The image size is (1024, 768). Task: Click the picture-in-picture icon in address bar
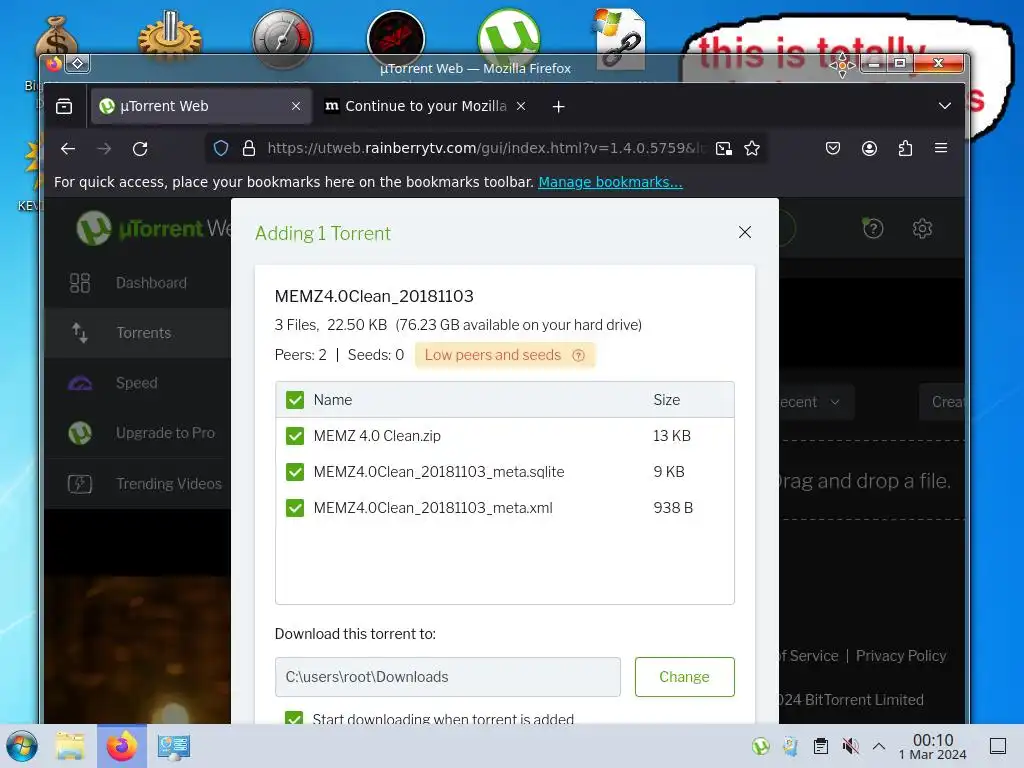click(x=724, y=148)
